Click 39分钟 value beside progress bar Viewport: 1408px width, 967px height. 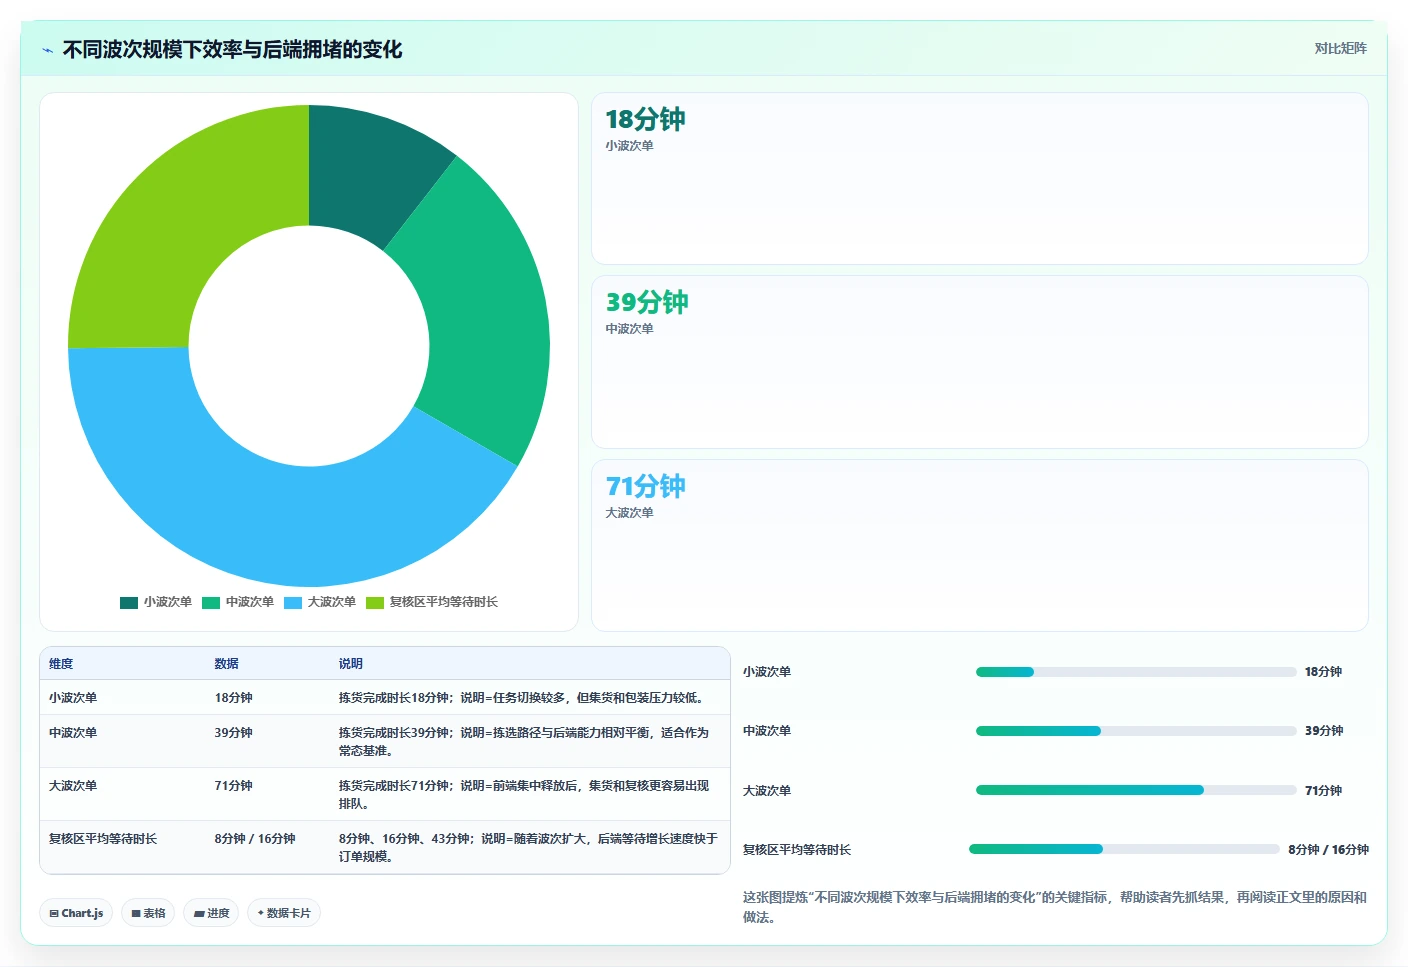click(x=1324, y=731)
